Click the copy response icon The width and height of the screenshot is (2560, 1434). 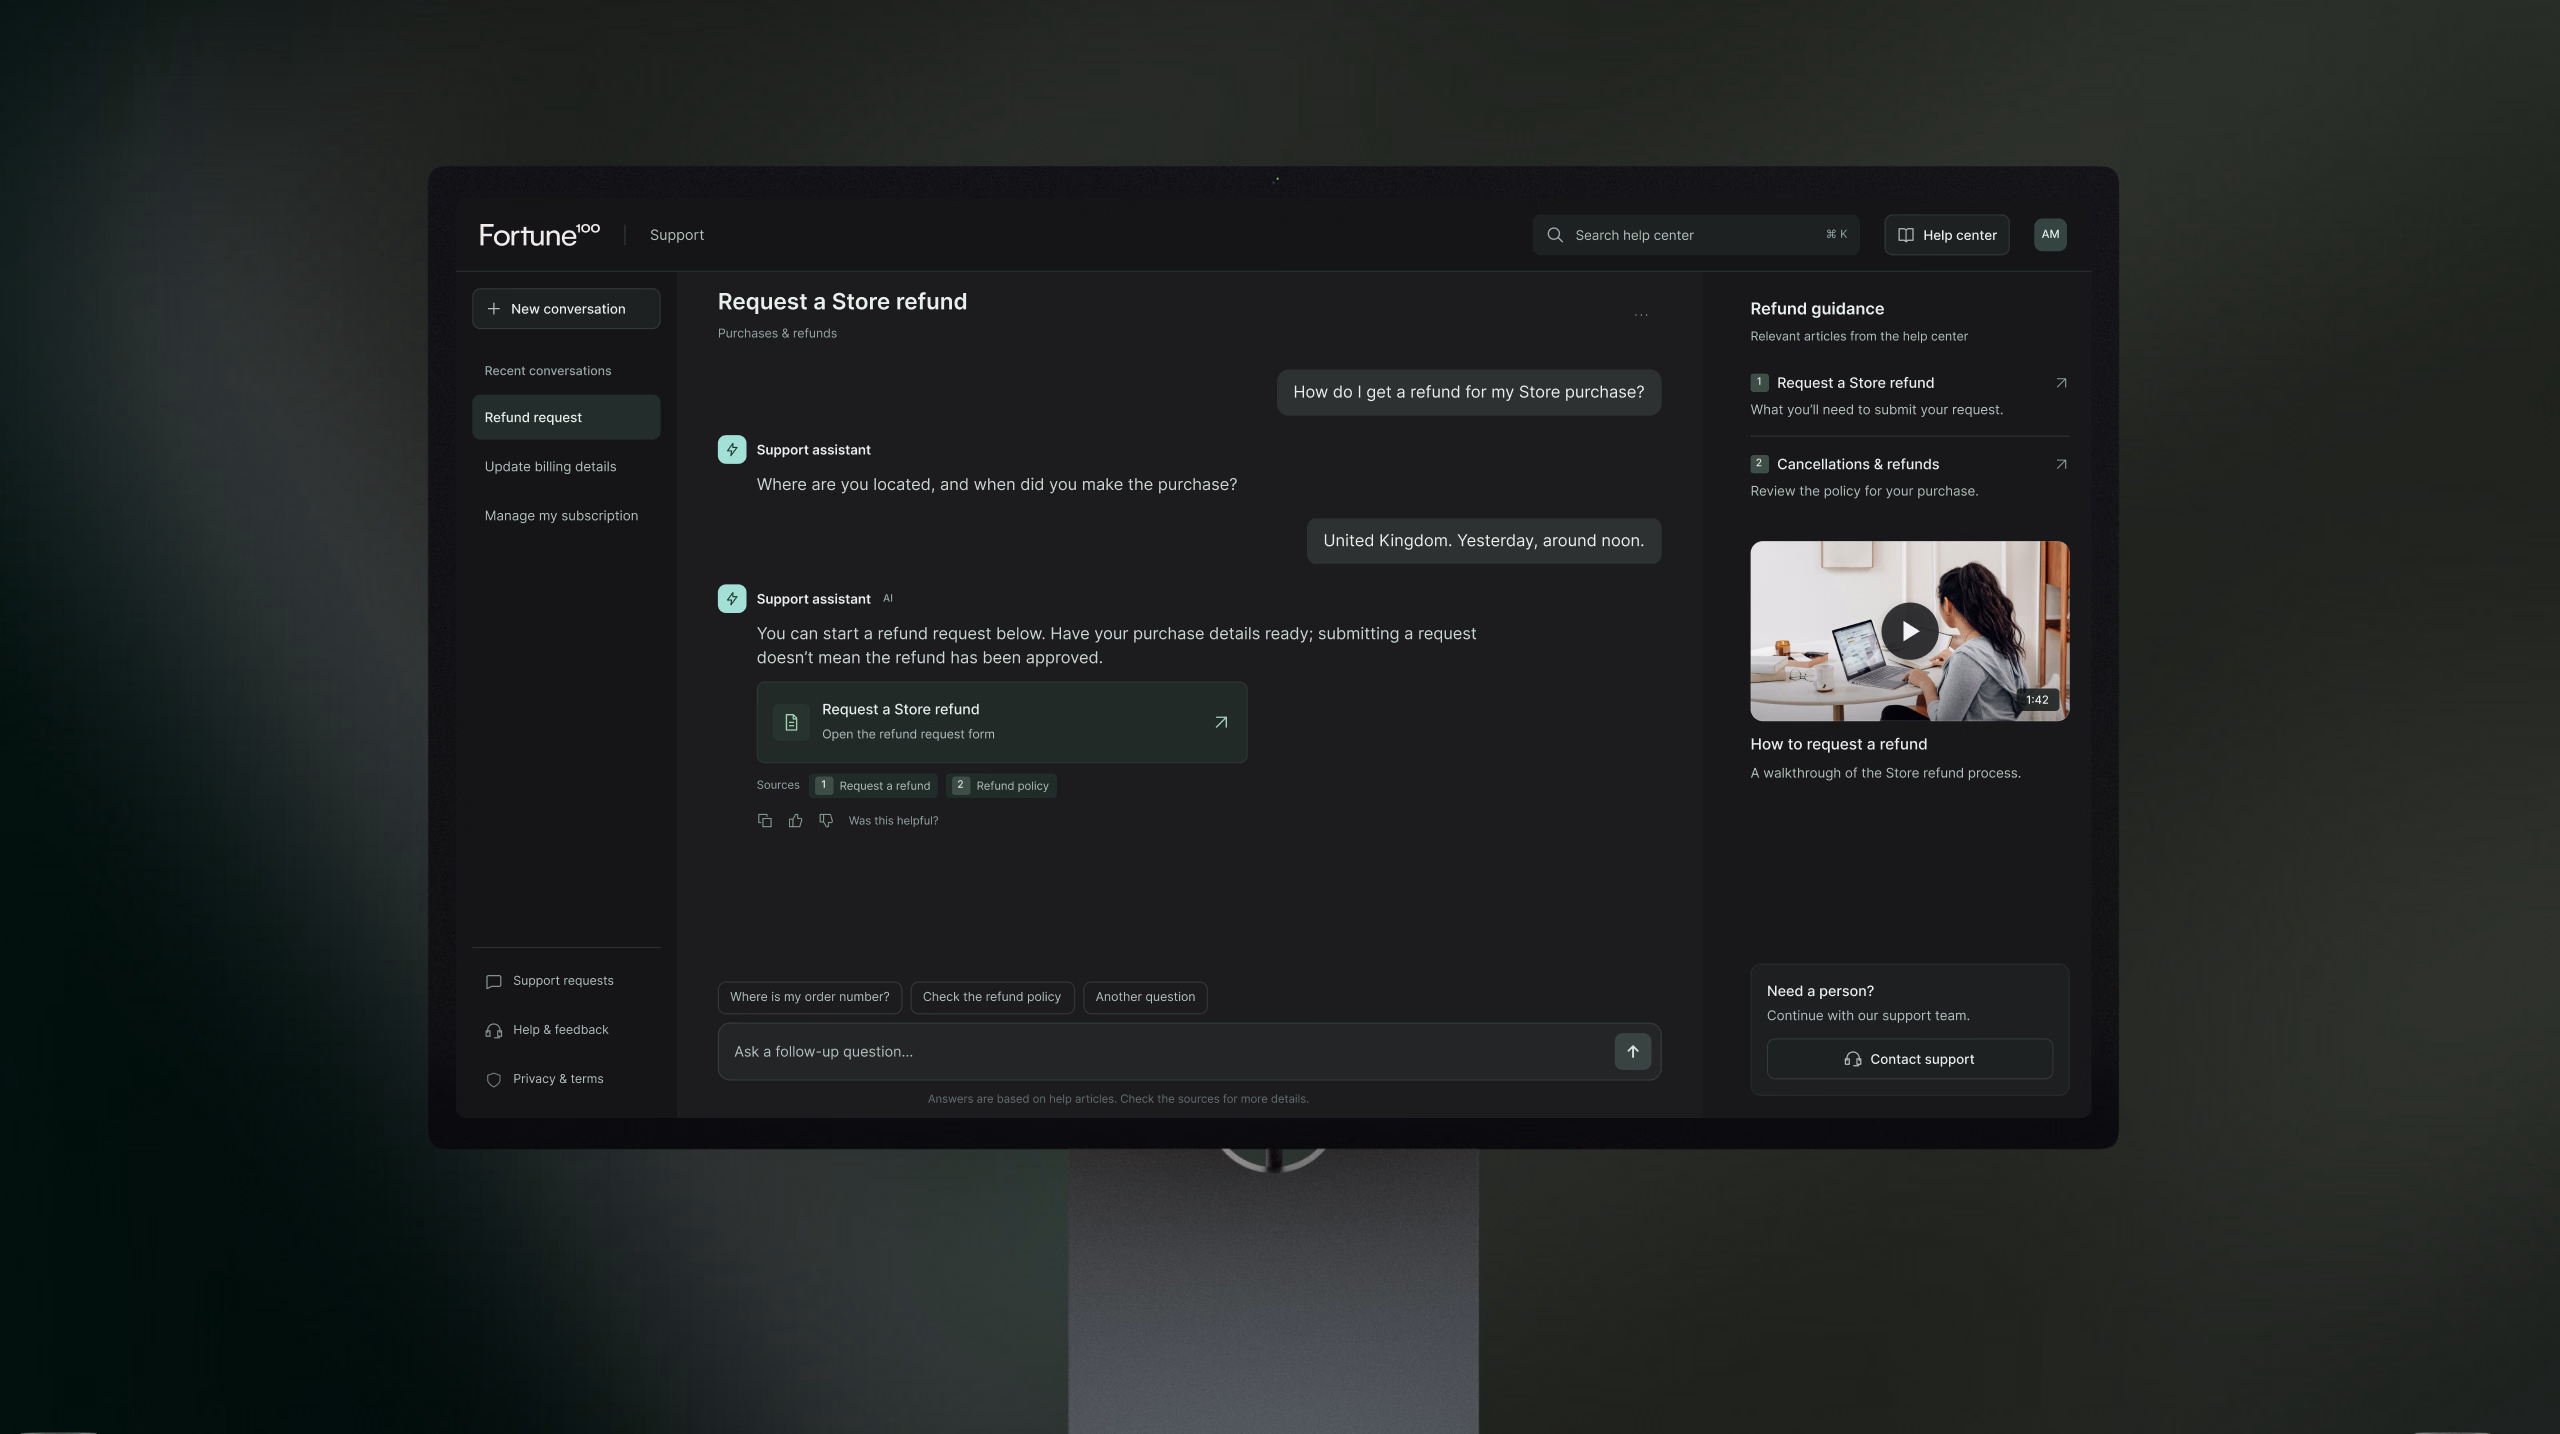click(x=765, y=820)
